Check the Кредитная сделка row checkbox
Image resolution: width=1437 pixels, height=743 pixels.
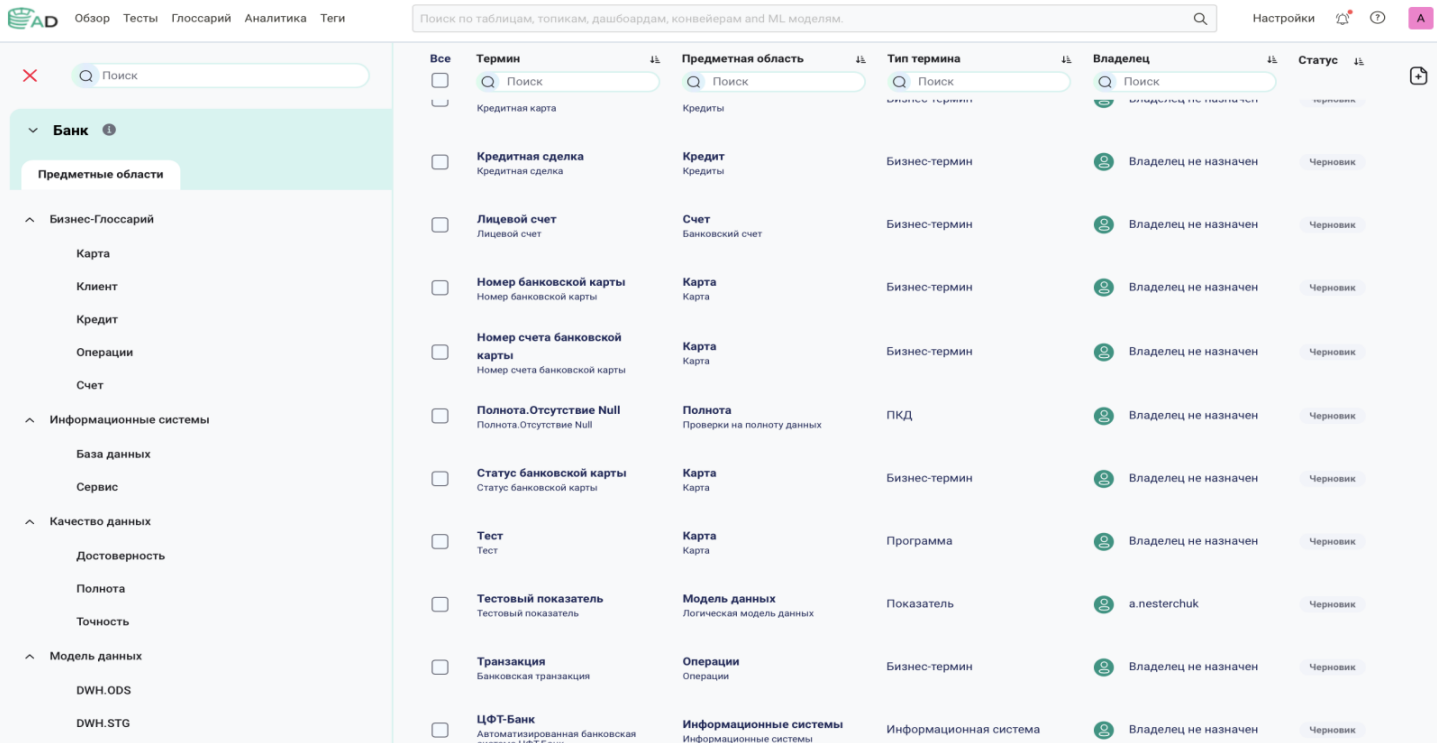point(440,162)
